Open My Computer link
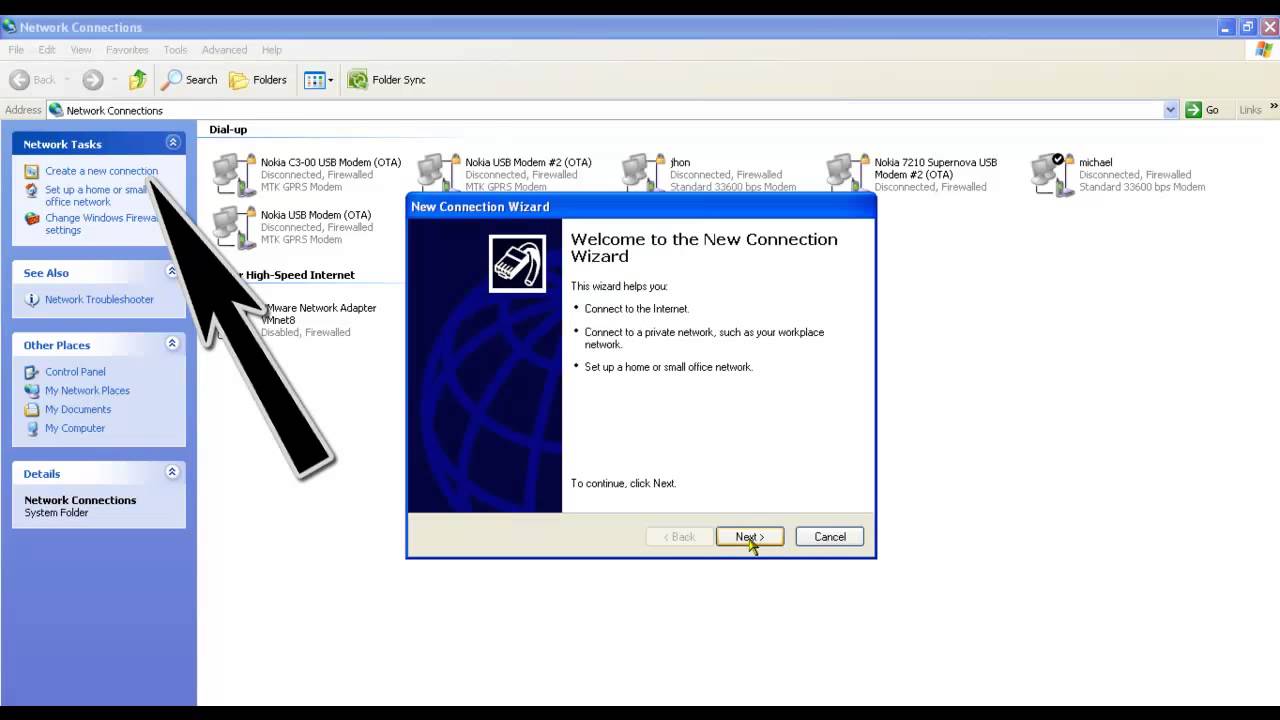The height and width of the screenshot is (720, 1280). pyautogui.click(x=75, y=429)
